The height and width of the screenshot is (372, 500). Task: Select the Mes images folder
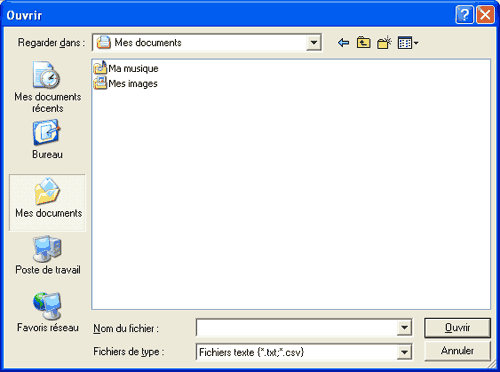pos(125,83)
